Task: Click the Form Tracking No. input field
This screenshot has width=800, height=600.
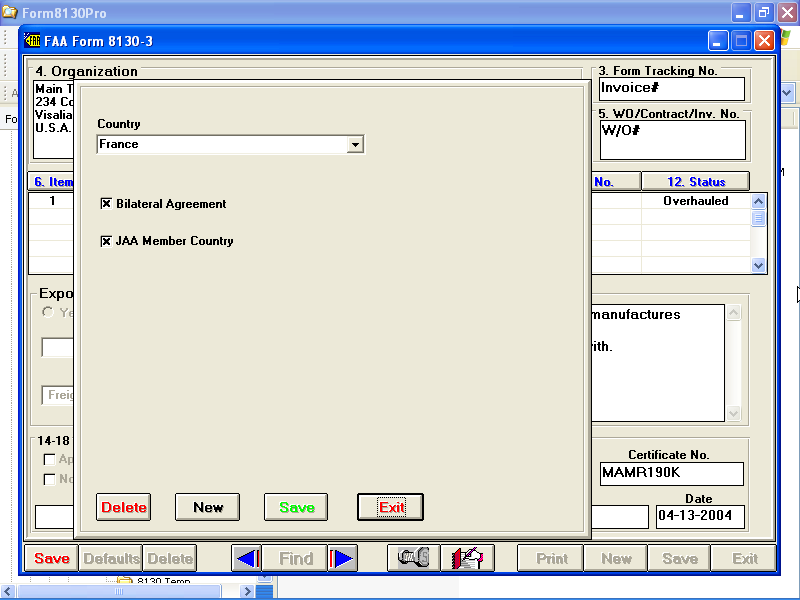Action: coord(671,88)
